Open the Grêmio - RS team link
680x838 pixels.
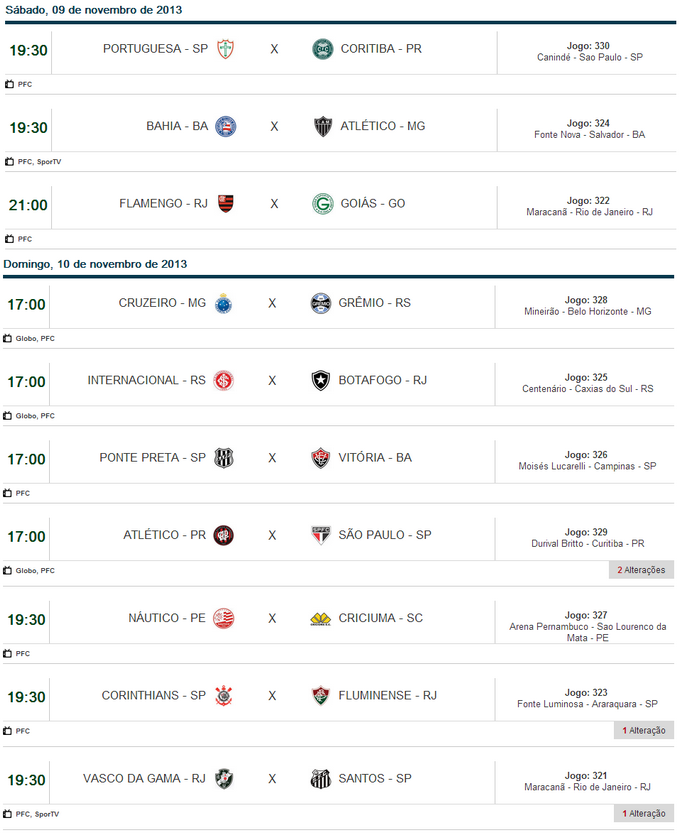tap(374, 303)
